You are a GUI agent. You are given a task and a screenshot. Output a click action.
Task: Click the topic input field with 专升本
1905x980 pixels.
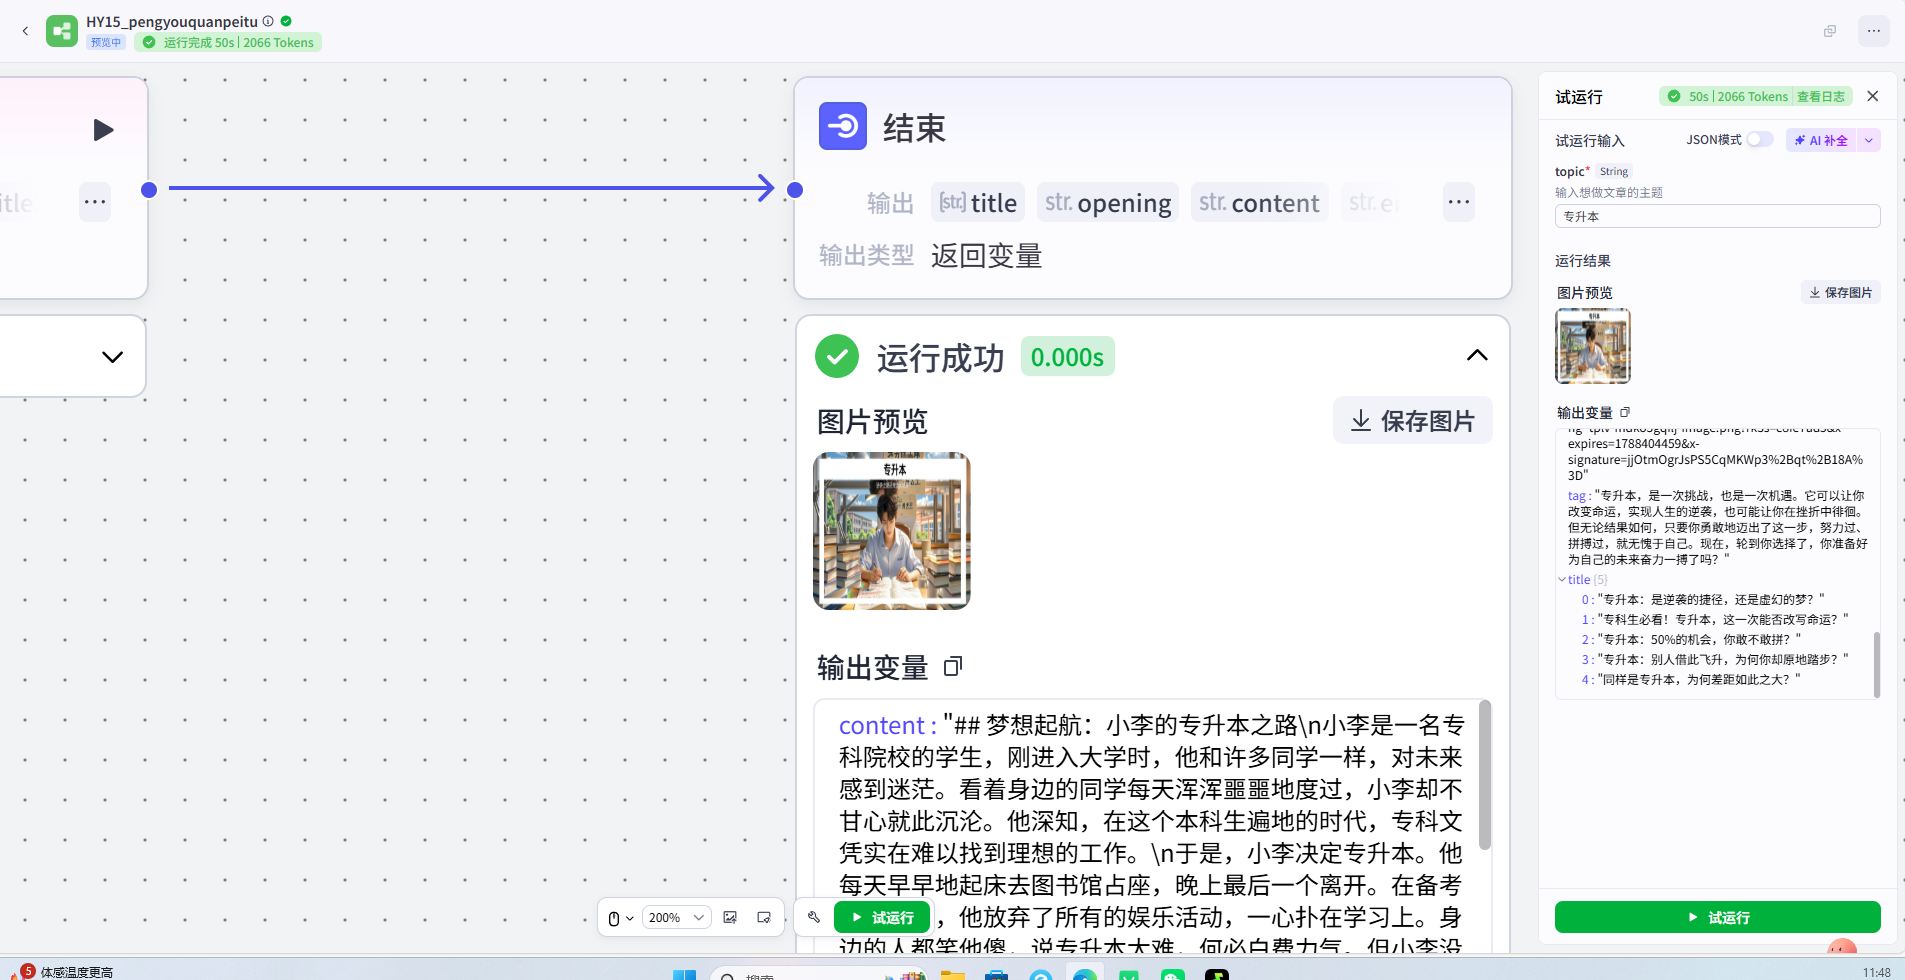click(1717, 216)
